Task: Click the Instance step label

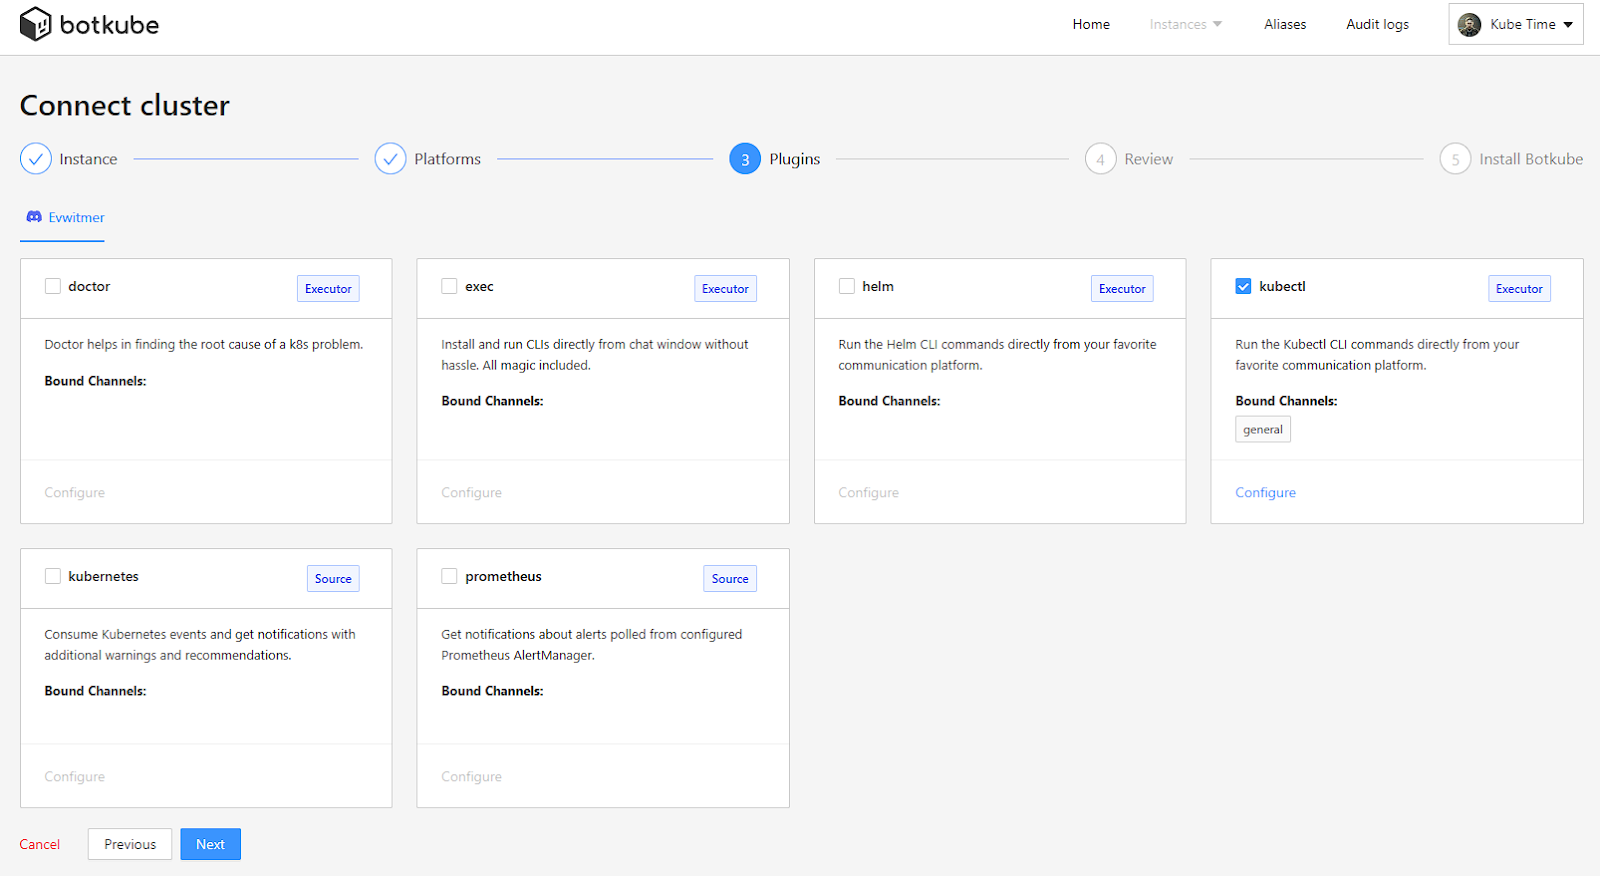Action: 88,159
